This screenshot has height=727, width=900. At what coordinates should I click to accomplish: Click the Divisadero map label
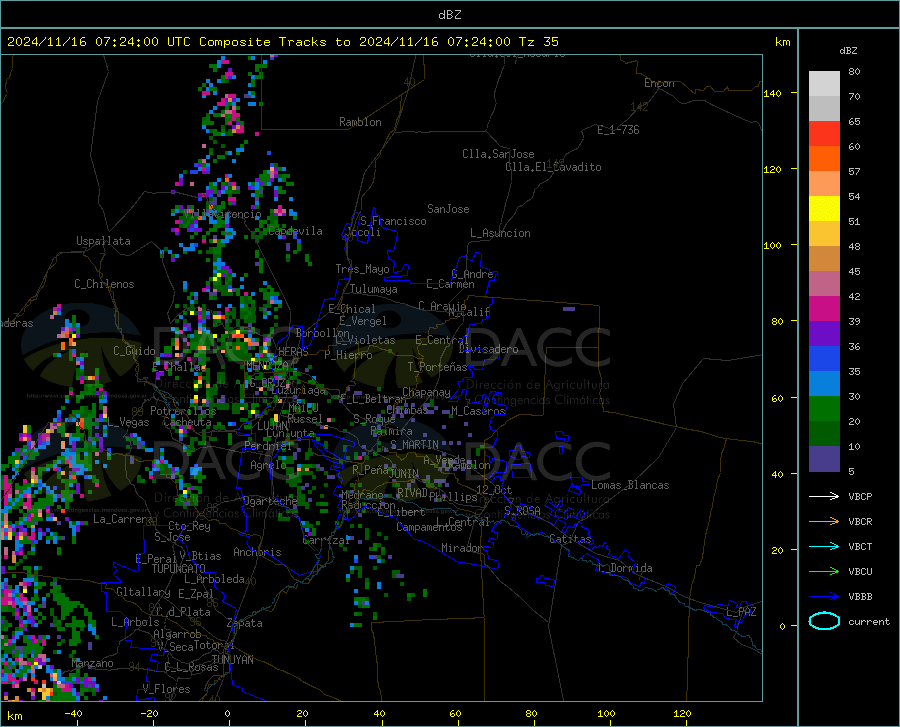coord(488,349)
